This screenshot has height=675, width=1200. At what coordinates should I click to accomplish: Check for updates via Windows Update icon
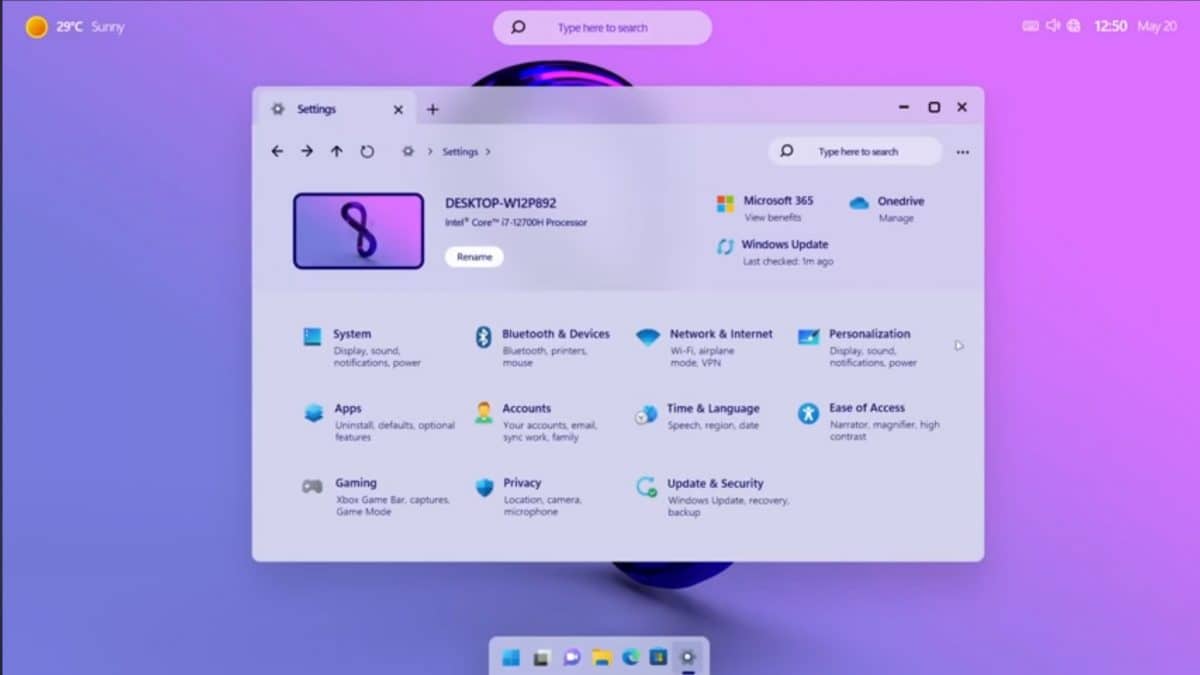(725, 247)
